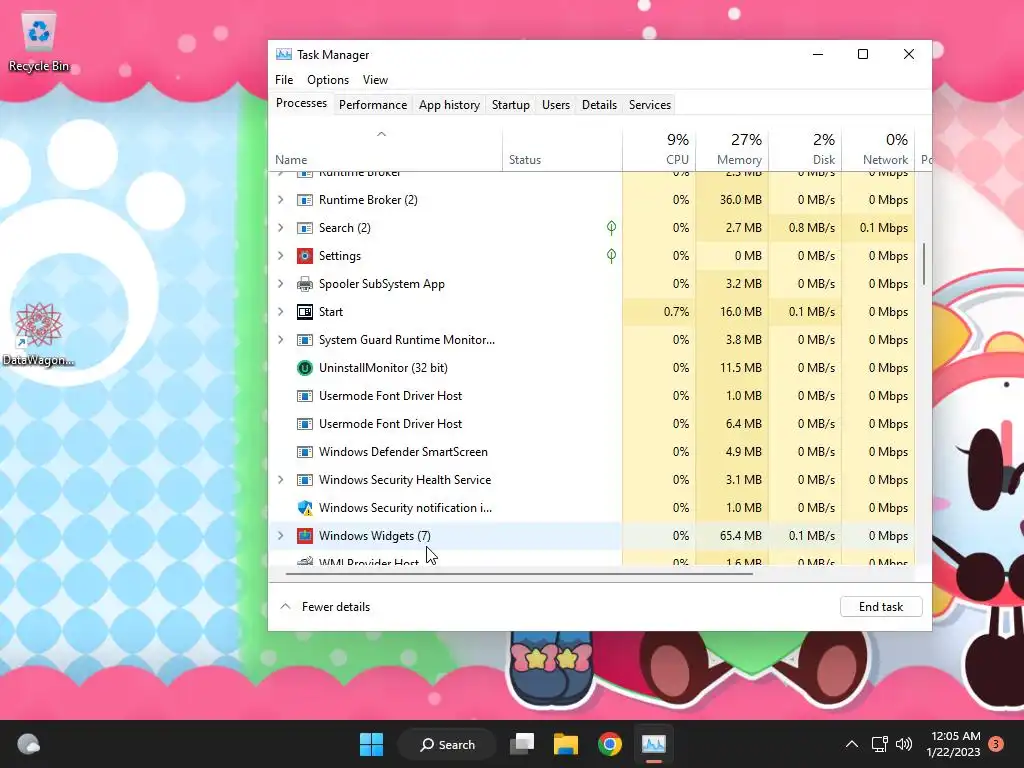Viewport: 1024px width, 768px height.
Task: Click the horizontal scrollbar in process list
Action: coord(519,574)
